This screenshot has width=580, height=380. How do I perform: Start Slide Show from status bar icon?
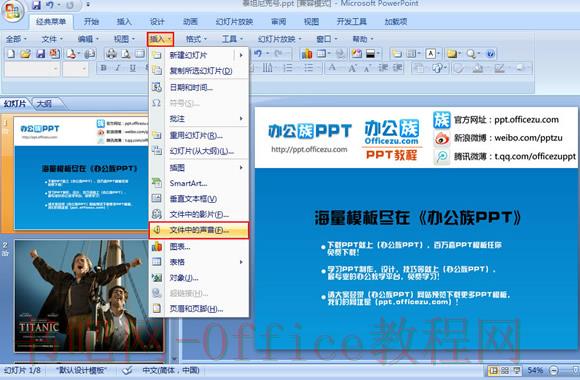[x=516, y=370]
